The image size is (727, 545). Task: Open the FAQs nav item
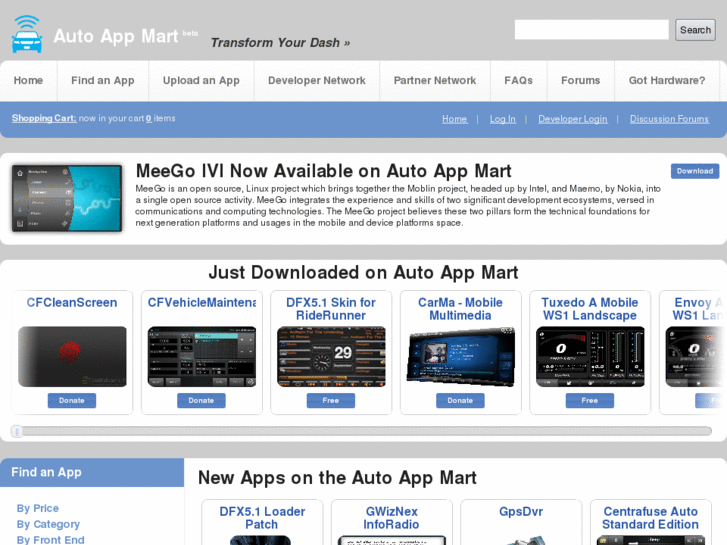pyautogui.click(x=518, y=81)
